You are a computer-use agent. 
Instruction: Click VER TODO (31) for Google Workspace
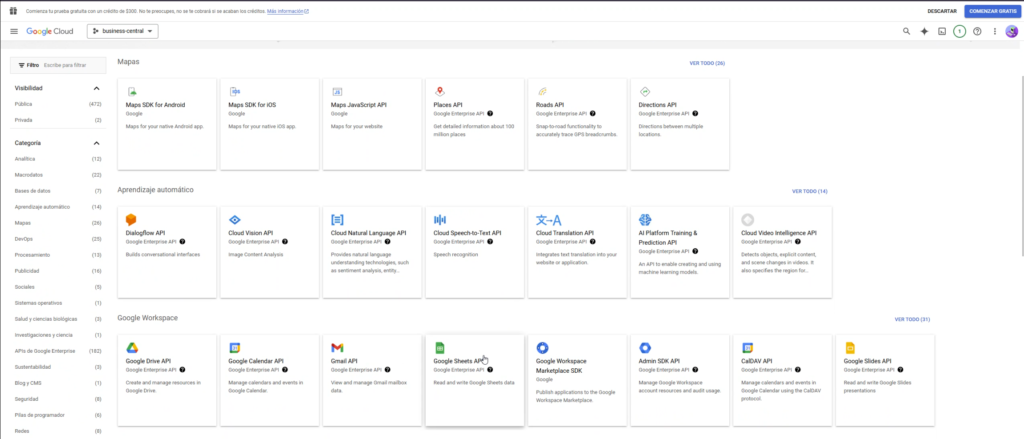[912, 319]
